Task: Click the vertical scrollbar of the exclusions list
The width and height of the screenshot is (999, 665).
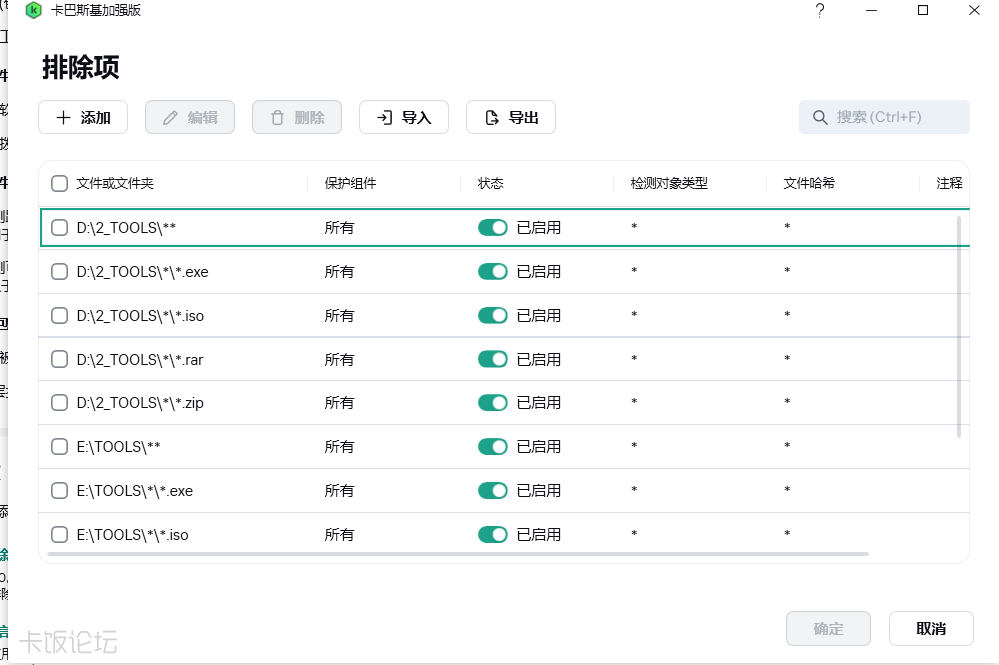Action: click(959, 327)
